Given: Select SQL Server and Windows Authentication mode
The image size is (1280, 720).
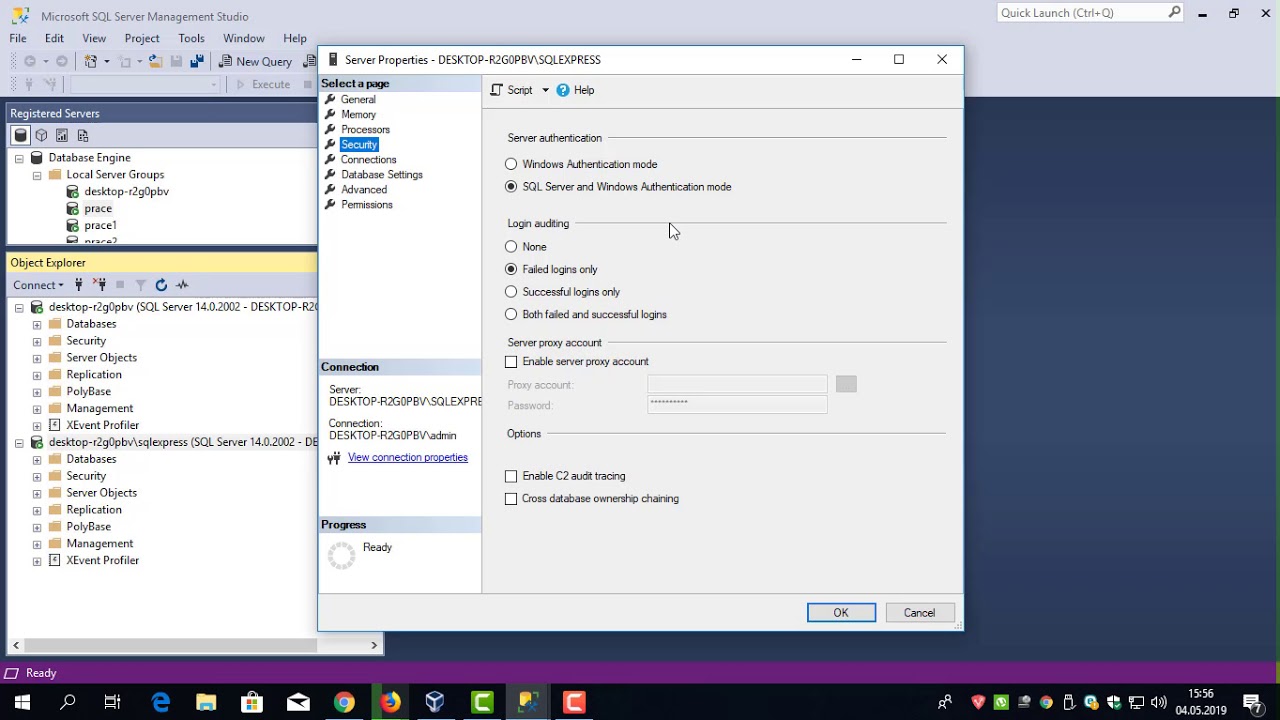Looking at the screenshot, I should pos(511,187).
